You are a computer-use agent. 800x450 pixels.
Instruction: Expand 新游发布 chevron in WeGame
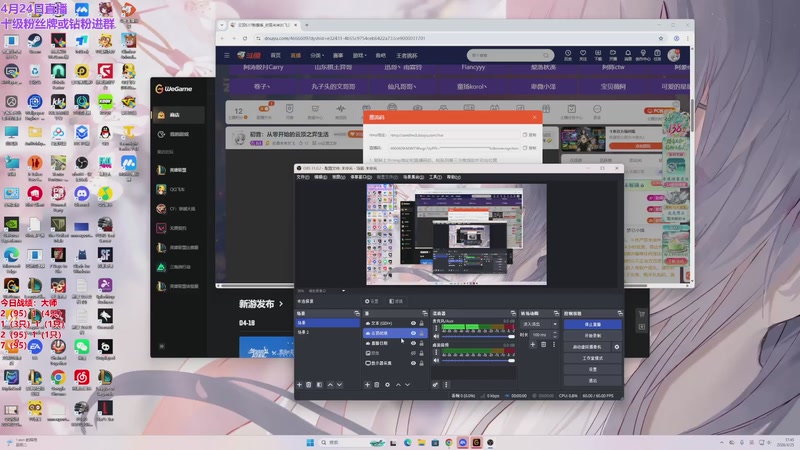pos(281,304)
